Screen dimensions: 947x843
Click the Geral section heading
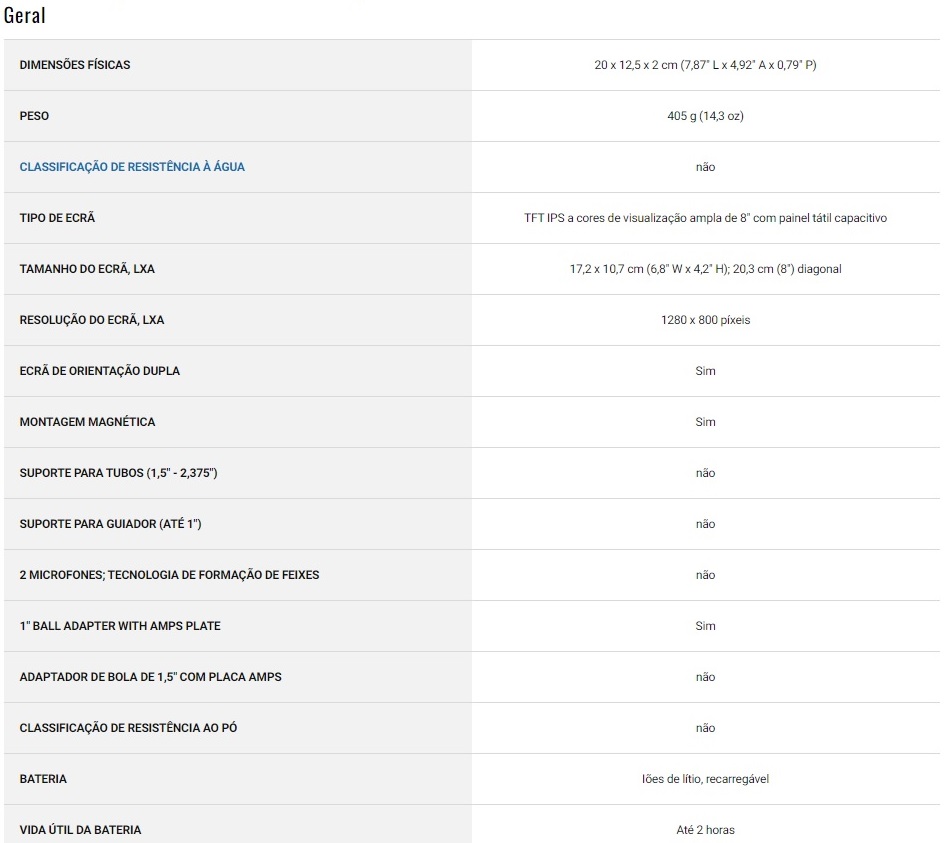[25, 15]
